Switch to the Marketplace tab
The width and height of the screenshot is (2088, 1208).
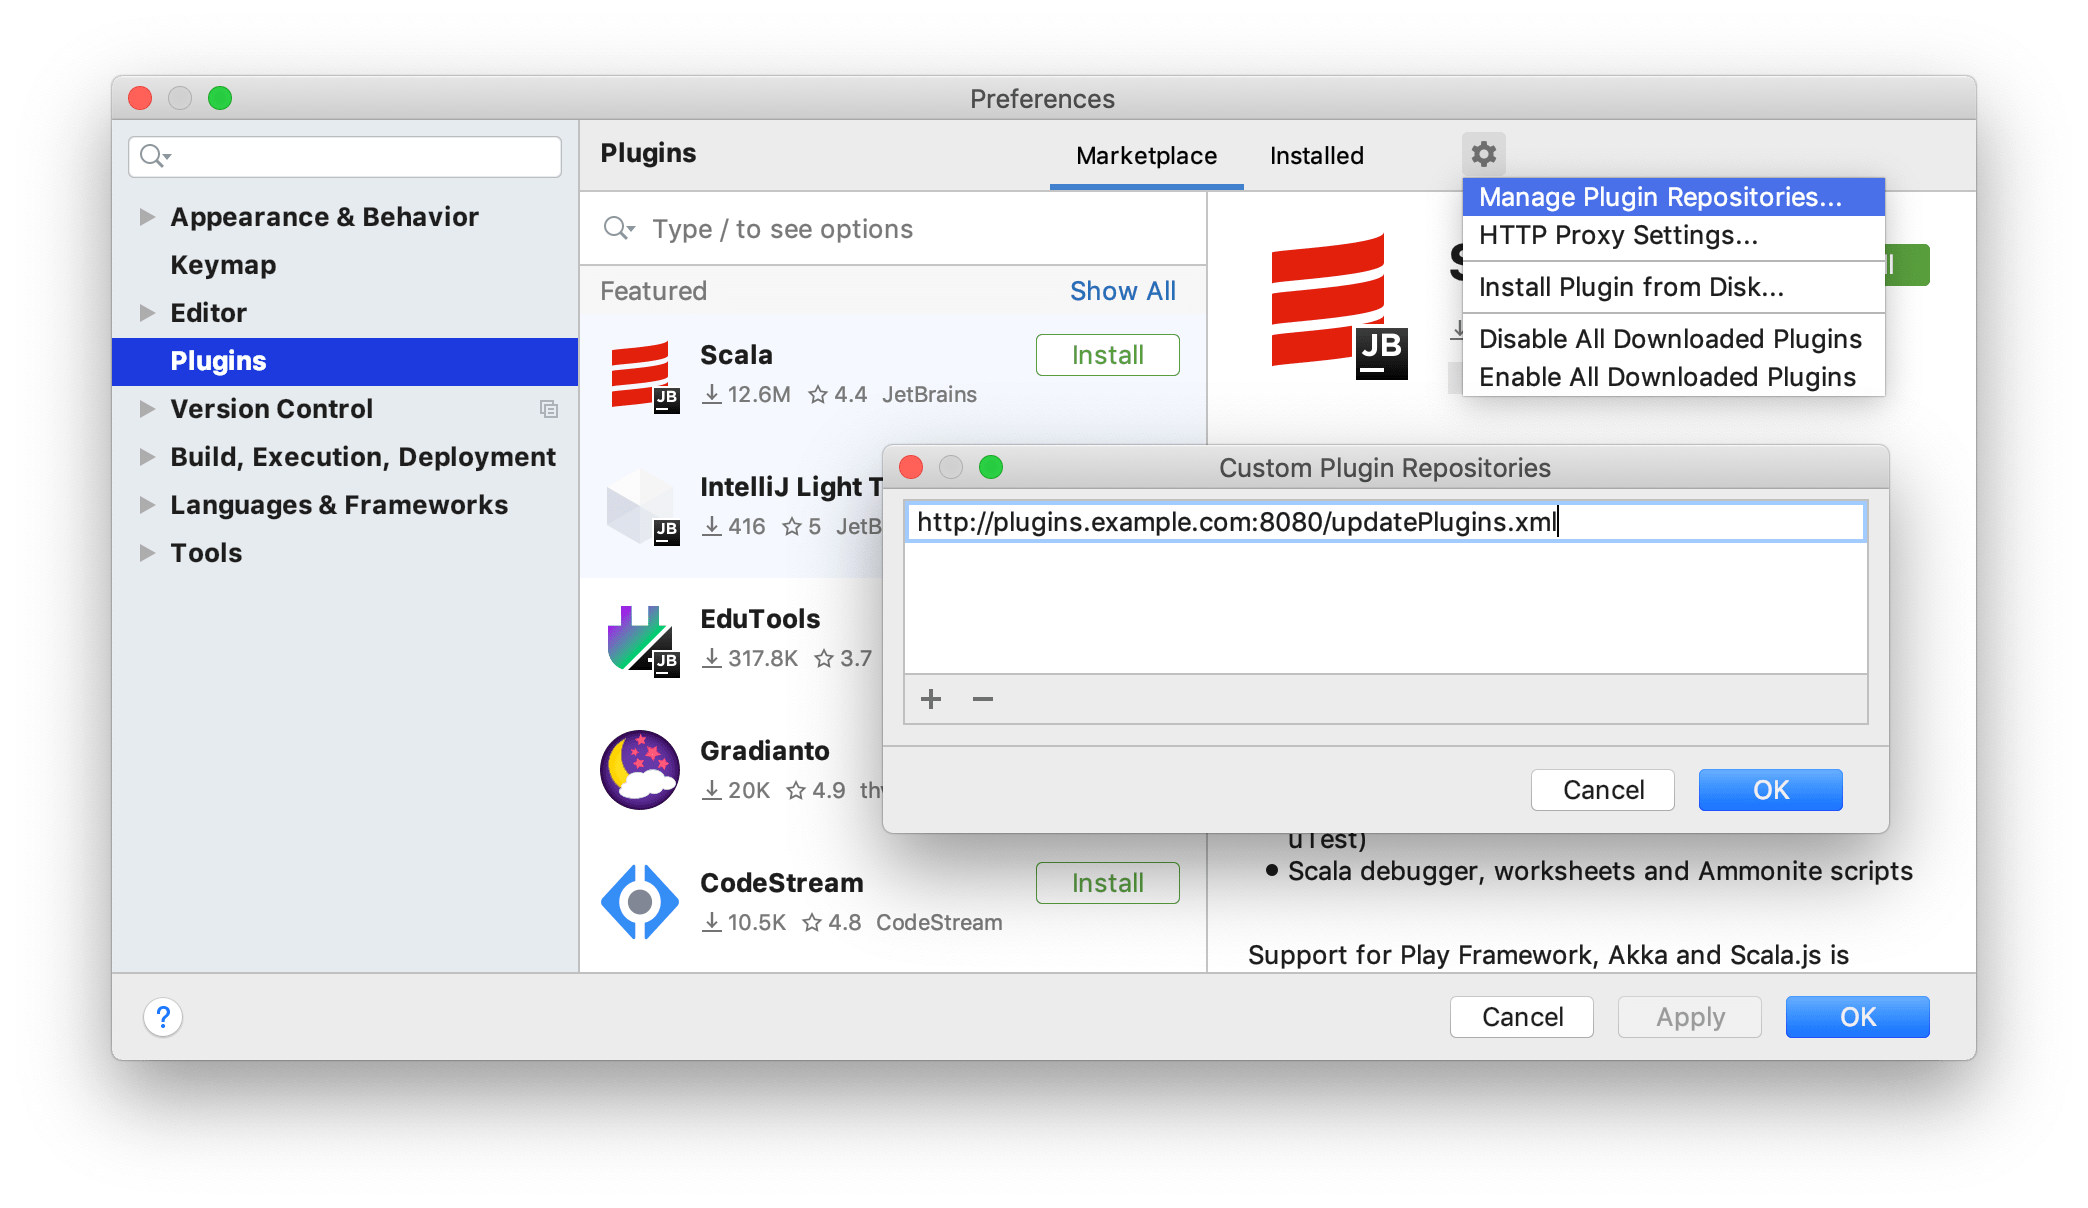click(x=1148, y=154)
